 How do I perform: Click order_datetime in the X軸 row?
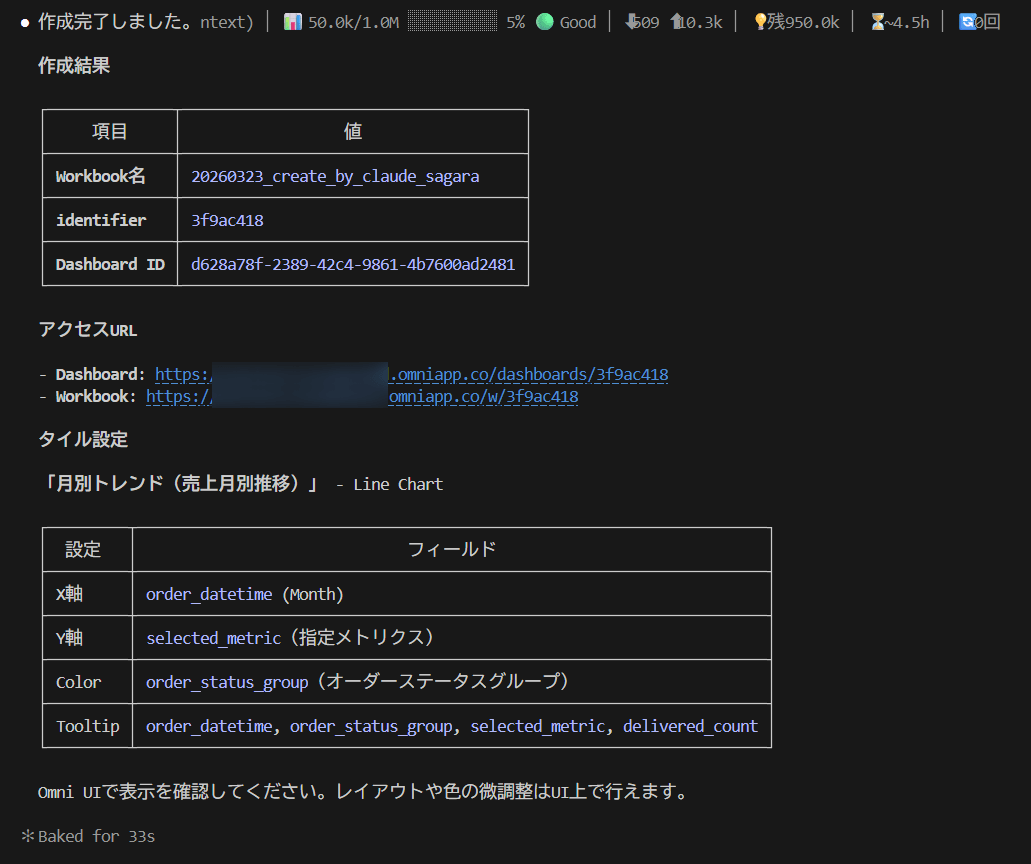(209, 595)
